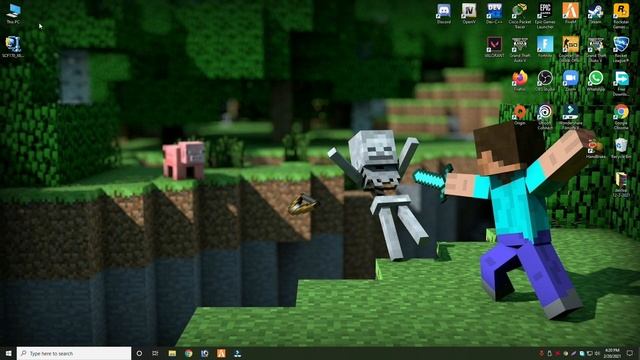Image resolution: width=640 pixels, height=360 pixels.
Task: Select the WinRAR archive file on desktop
Action: pyautogui.click(x=621, y=184)
